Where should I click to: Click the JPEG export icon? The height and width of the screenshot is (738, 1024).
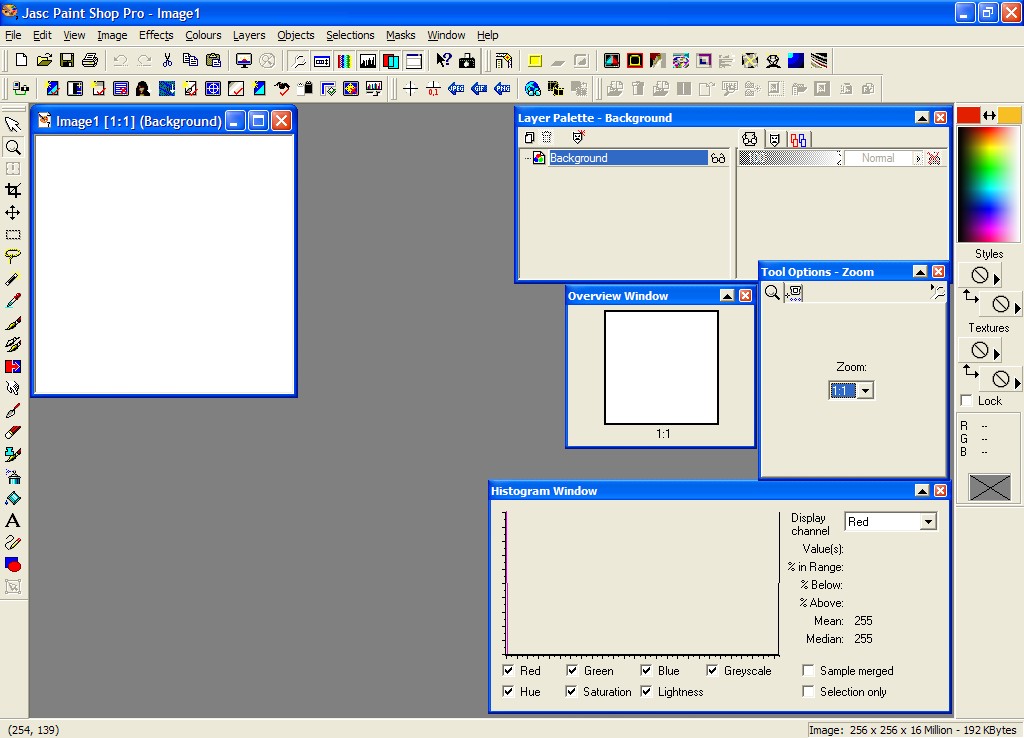click(456, 89)
